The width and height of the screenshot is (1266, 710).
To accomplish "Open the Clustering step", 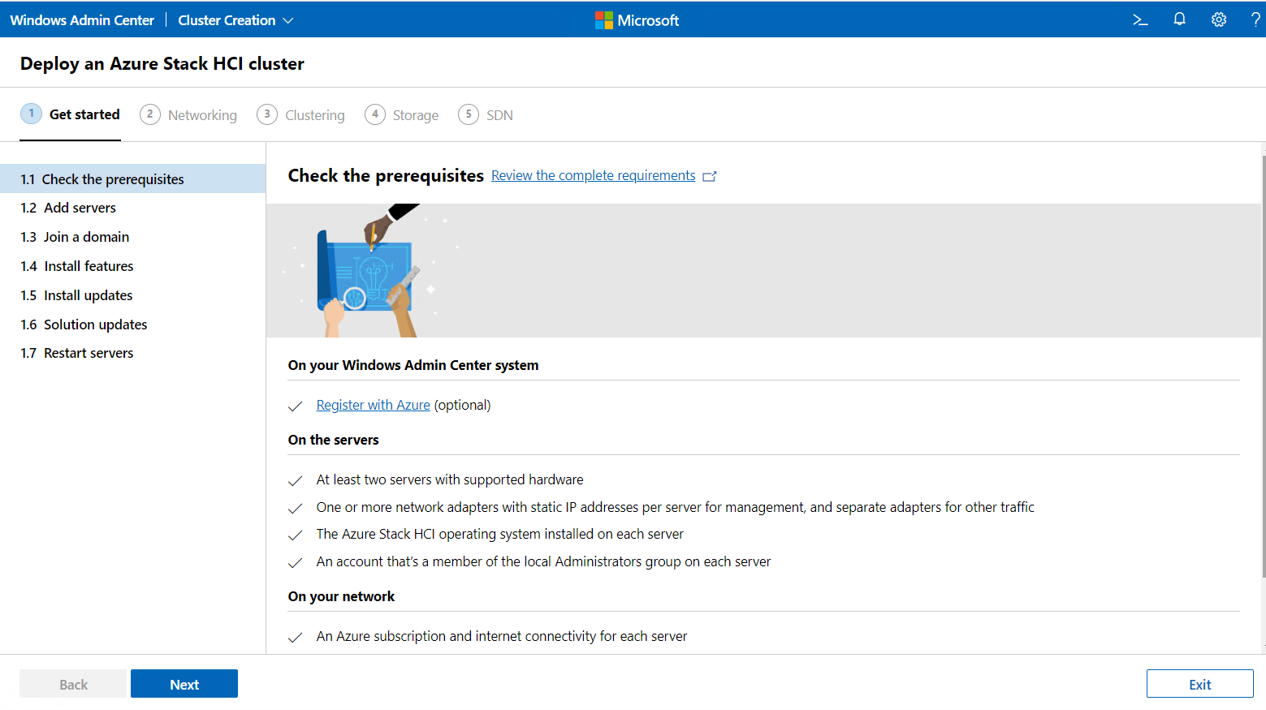I will [314, 114].
